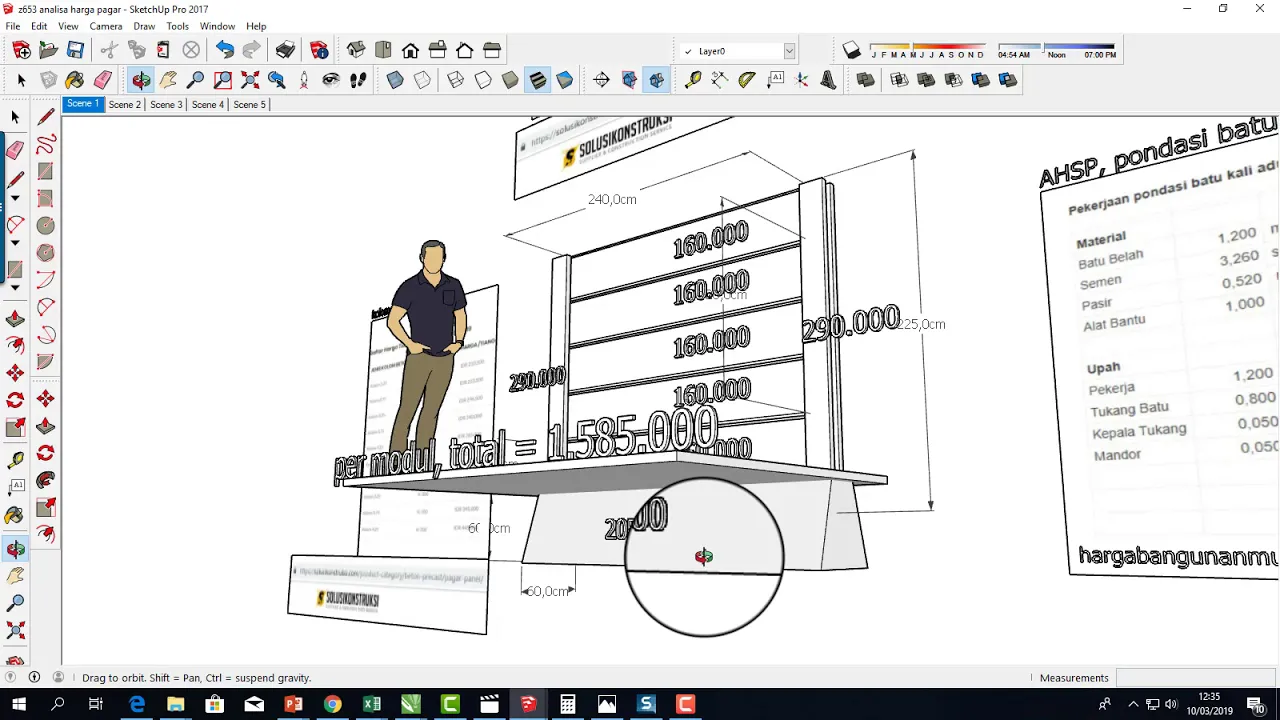Select Paint Bucket in top toolbar
This screenshot has height=720, width=1280.
click(x=75, y=80)
